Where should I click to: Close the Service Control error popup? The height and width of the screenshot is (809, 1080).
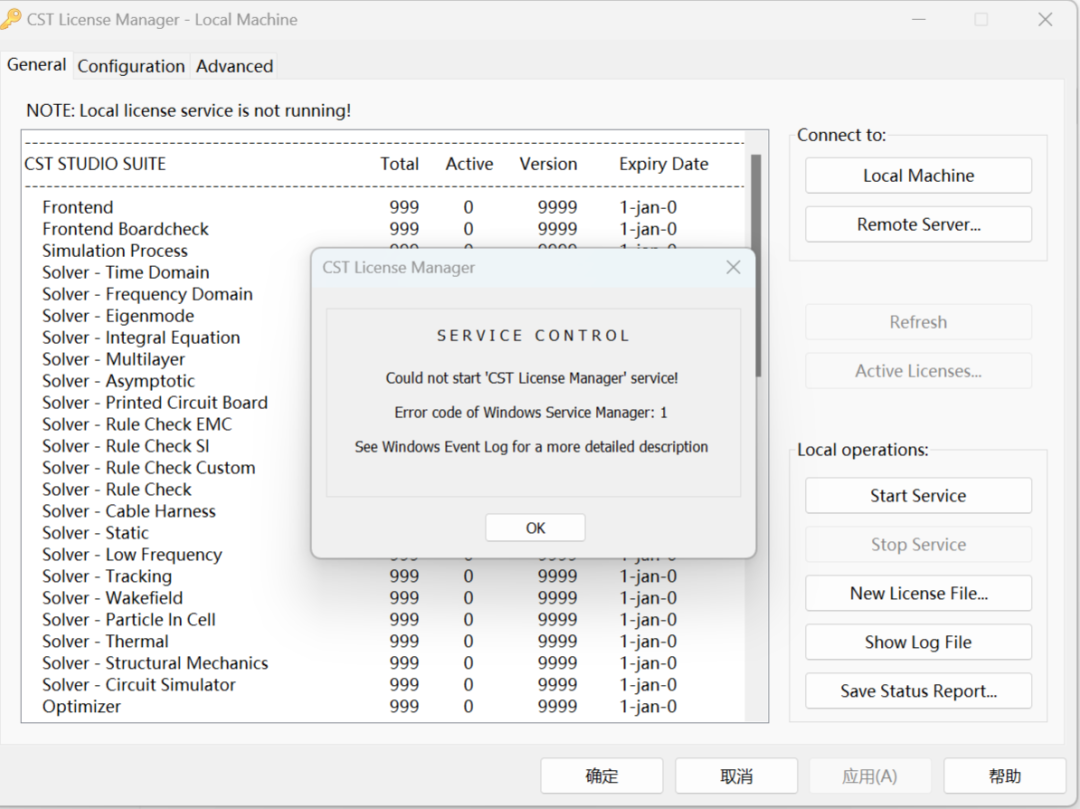pos(733,267)
